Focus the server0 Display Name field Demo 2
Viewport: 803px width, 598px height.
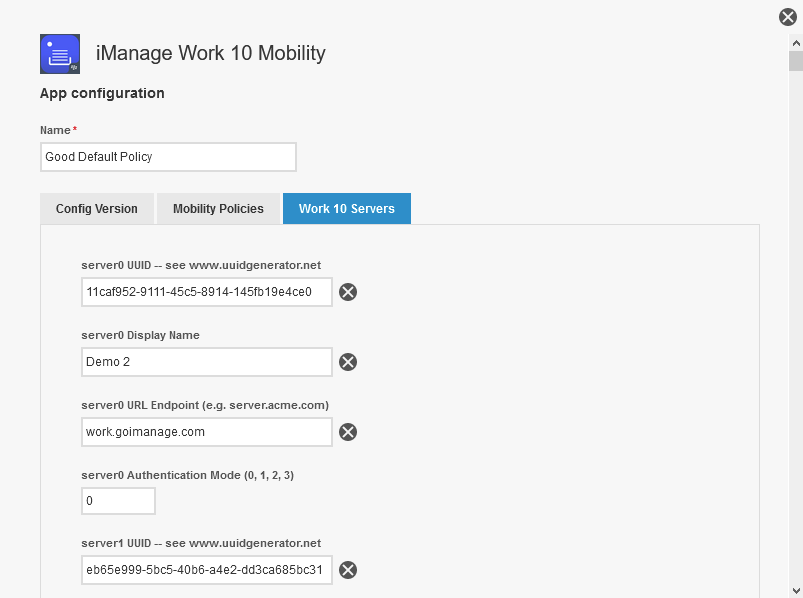207,362
